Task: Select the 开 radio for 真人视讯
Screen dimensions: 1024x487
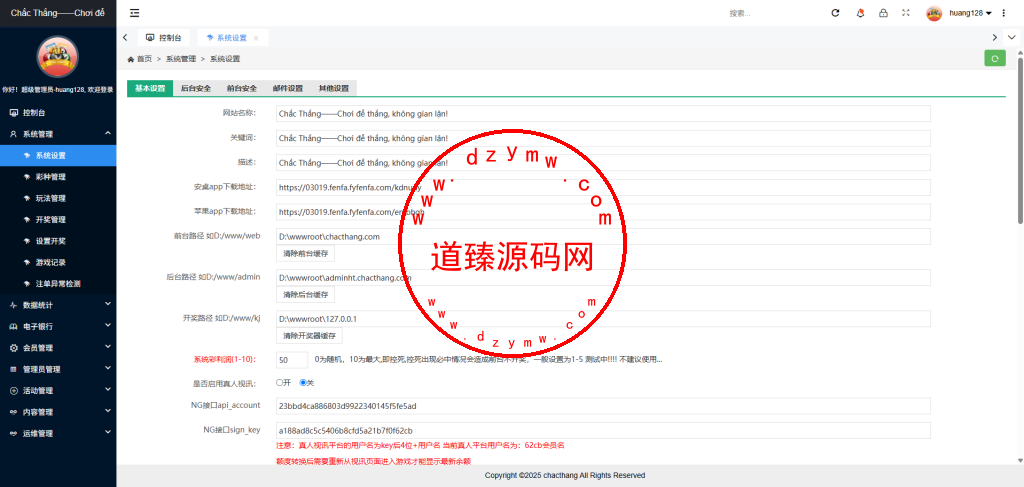Action: coord(280,383)
